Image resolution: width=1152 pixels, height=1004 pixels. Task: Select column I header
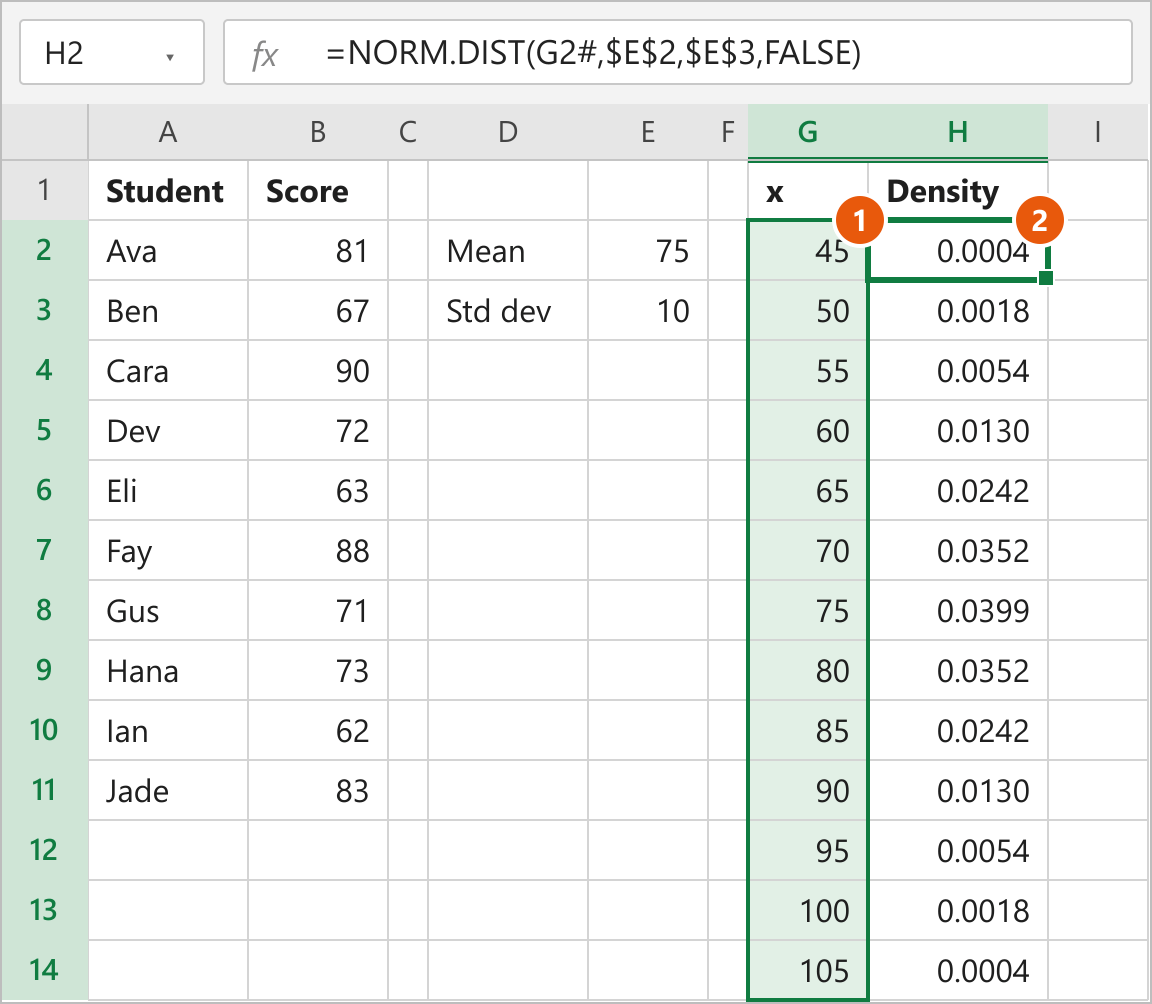pyautogui.click(x=1098, y=132)
